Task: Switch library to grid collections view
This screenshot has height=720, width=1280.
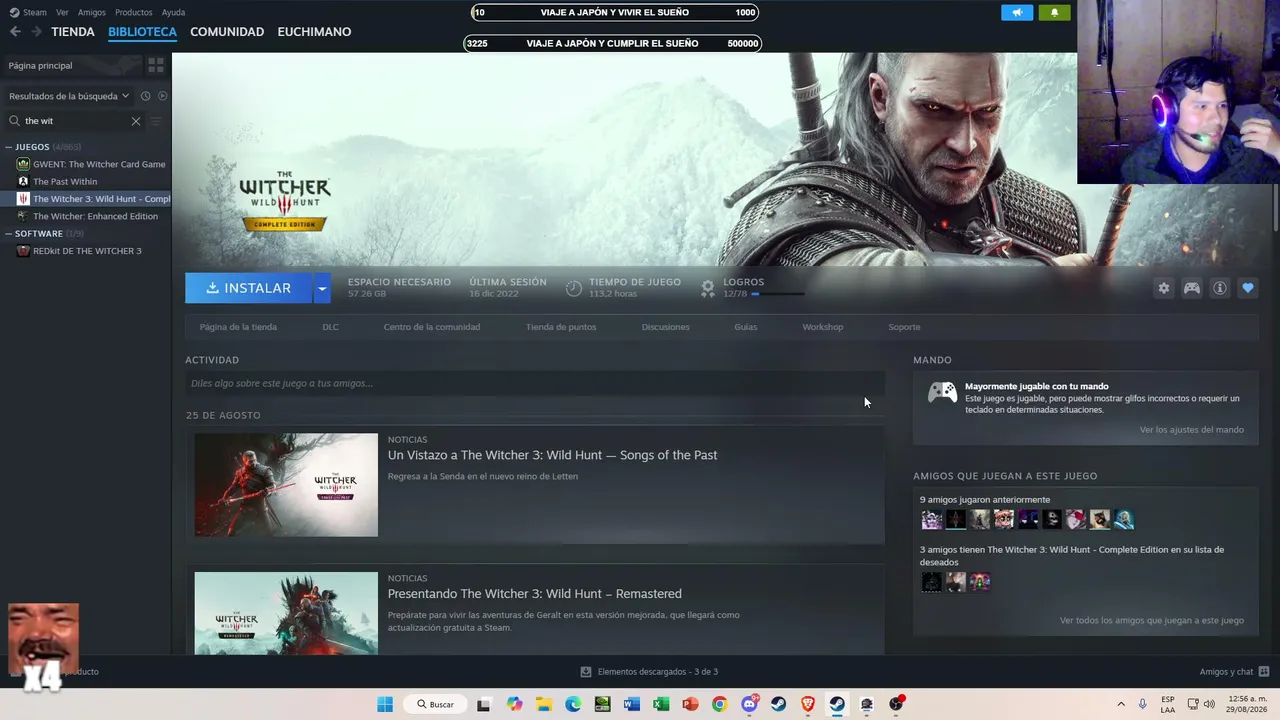Action: point(156,65)
